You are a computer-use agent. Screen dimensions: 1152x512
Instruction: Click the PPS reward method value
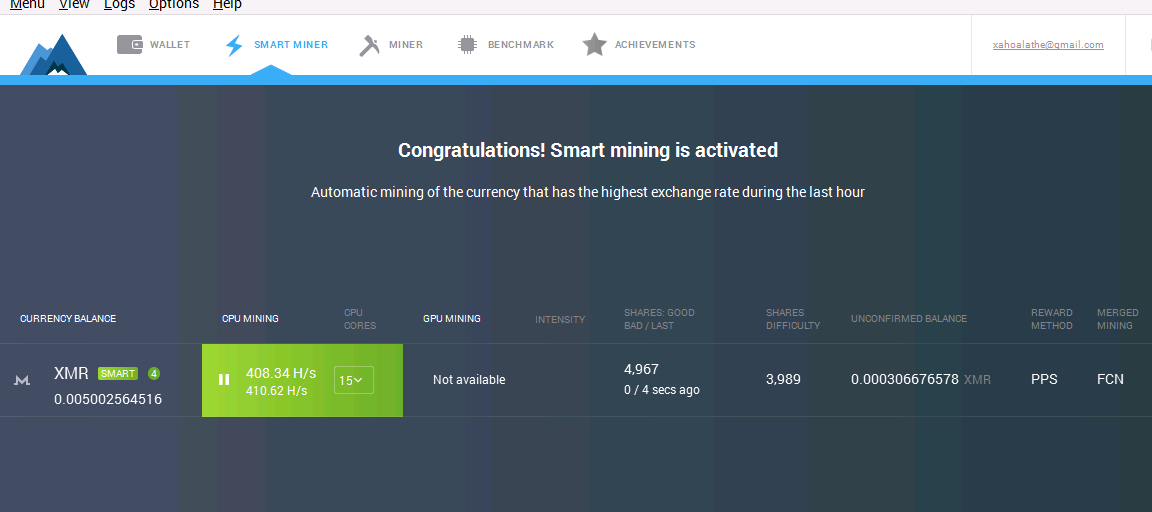tap(1044, 380)
